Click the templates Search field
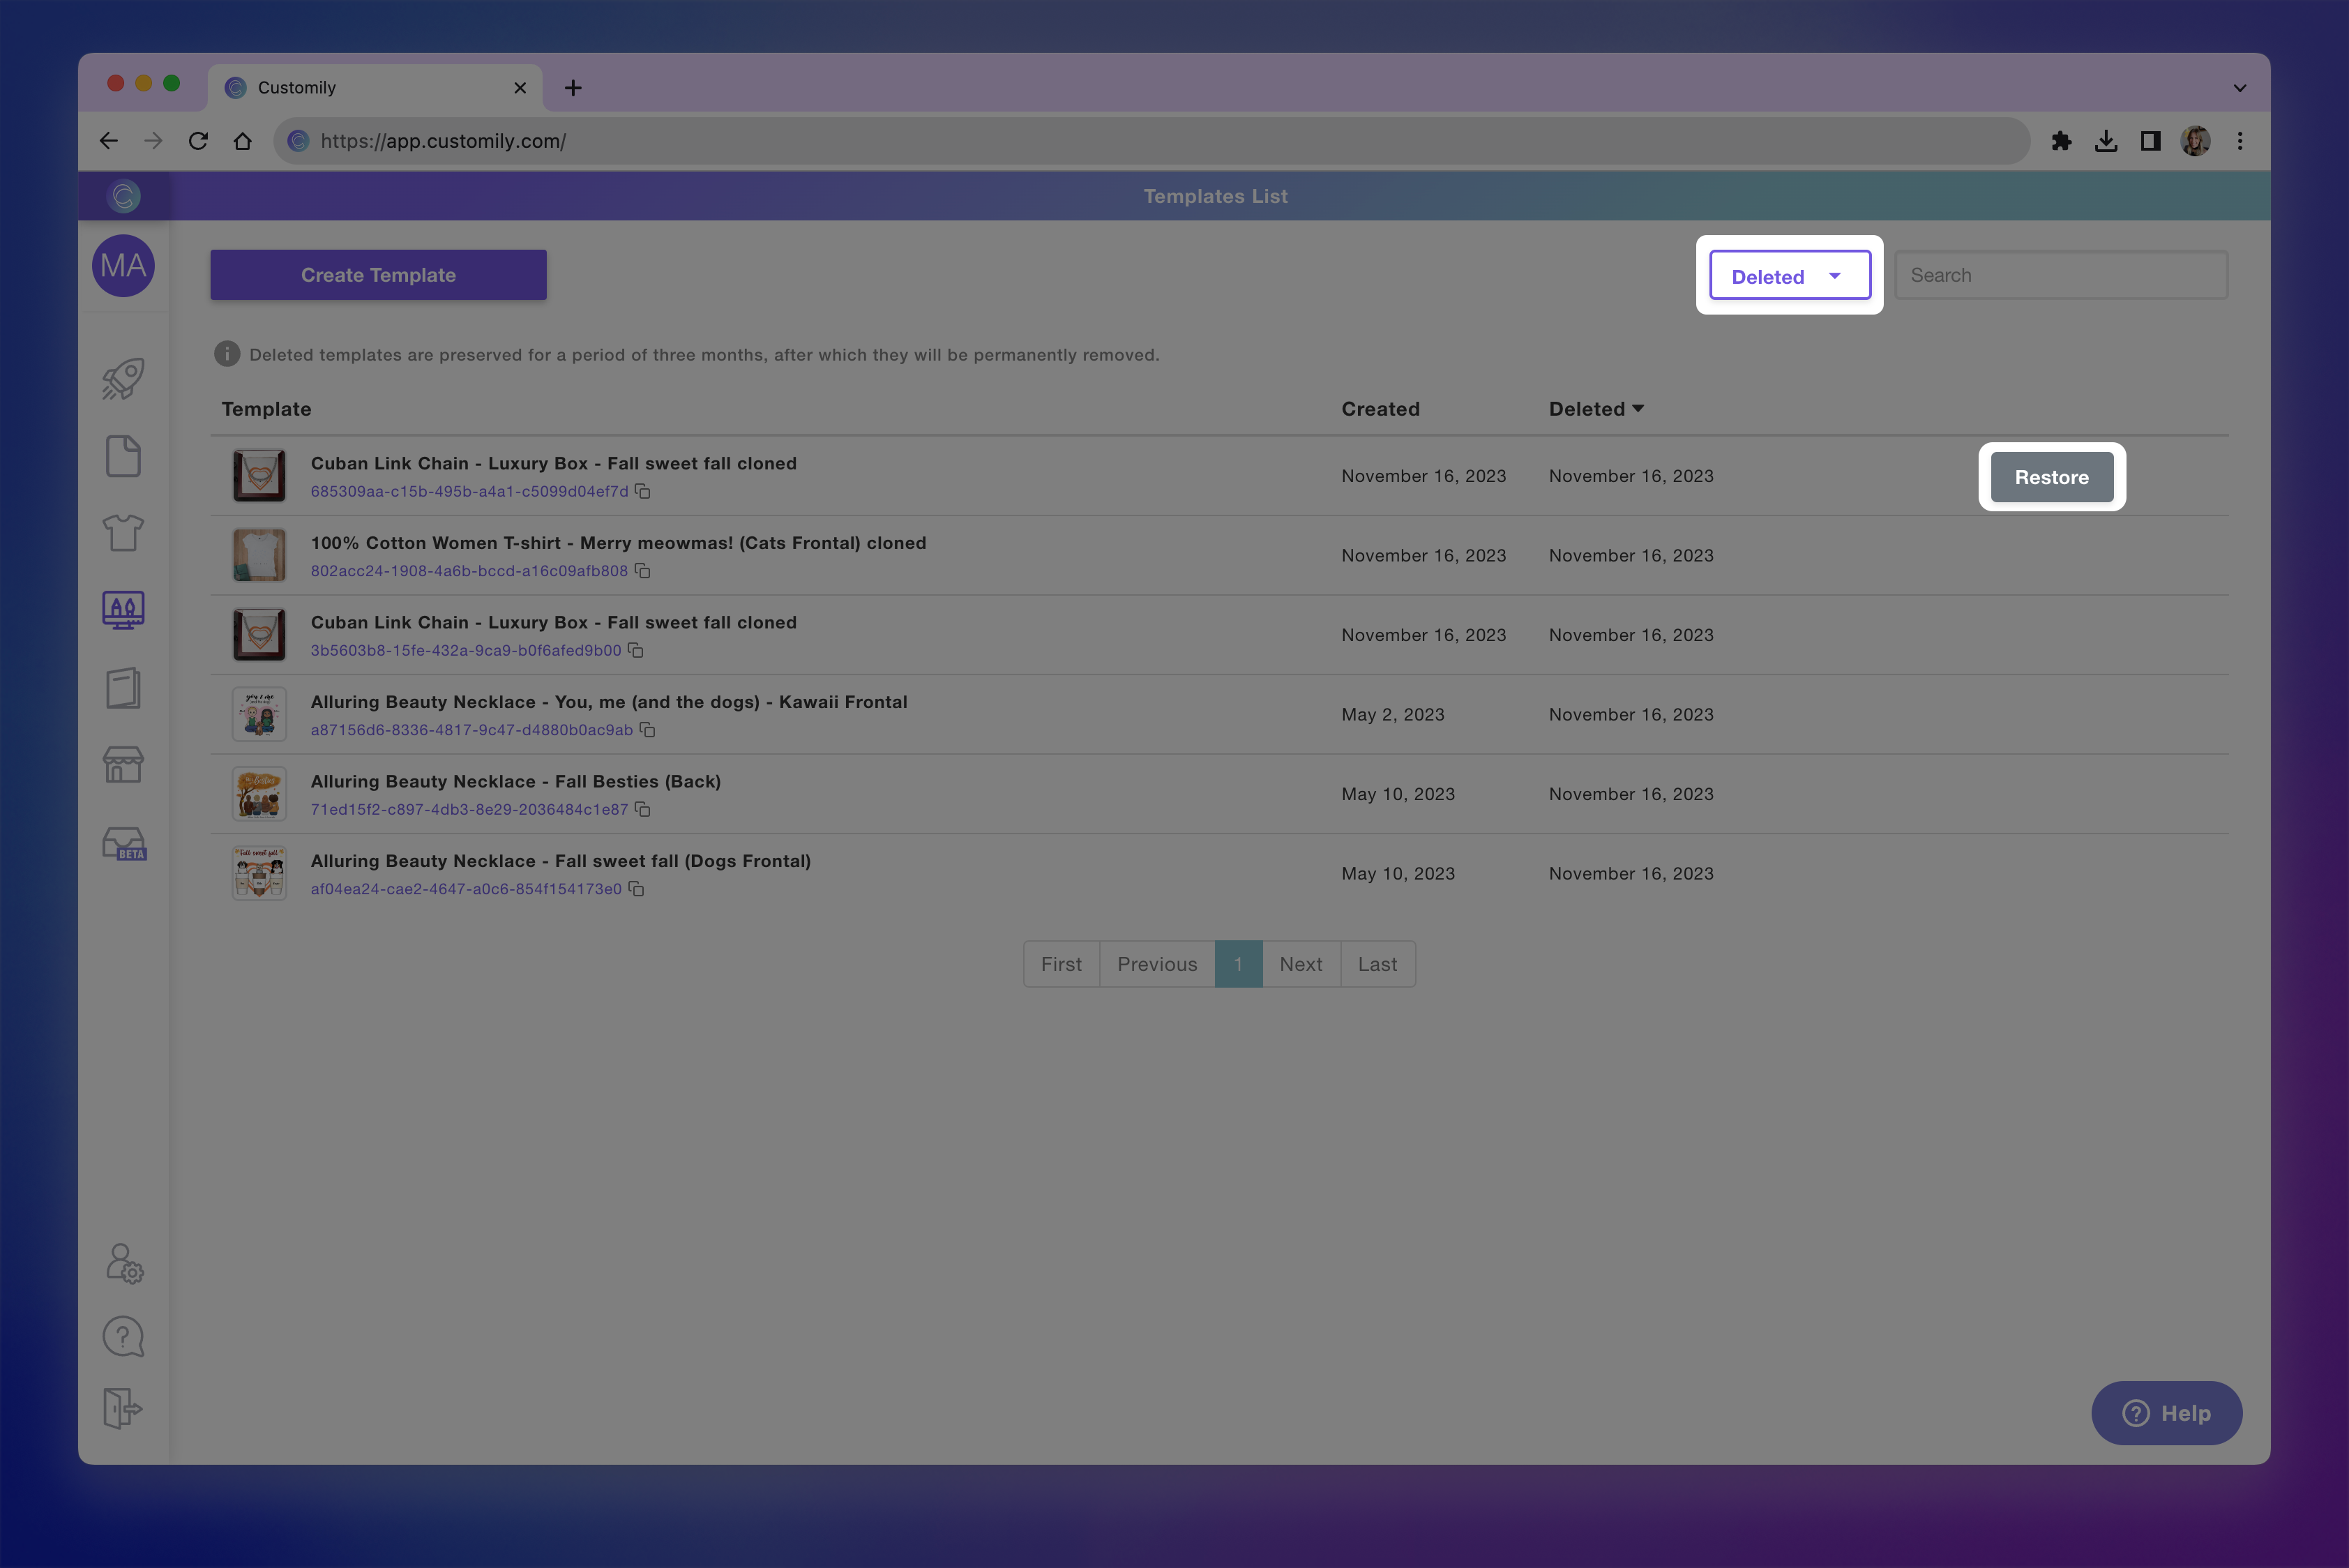Screen dimensions: 2349x1568 point(2060,275)
